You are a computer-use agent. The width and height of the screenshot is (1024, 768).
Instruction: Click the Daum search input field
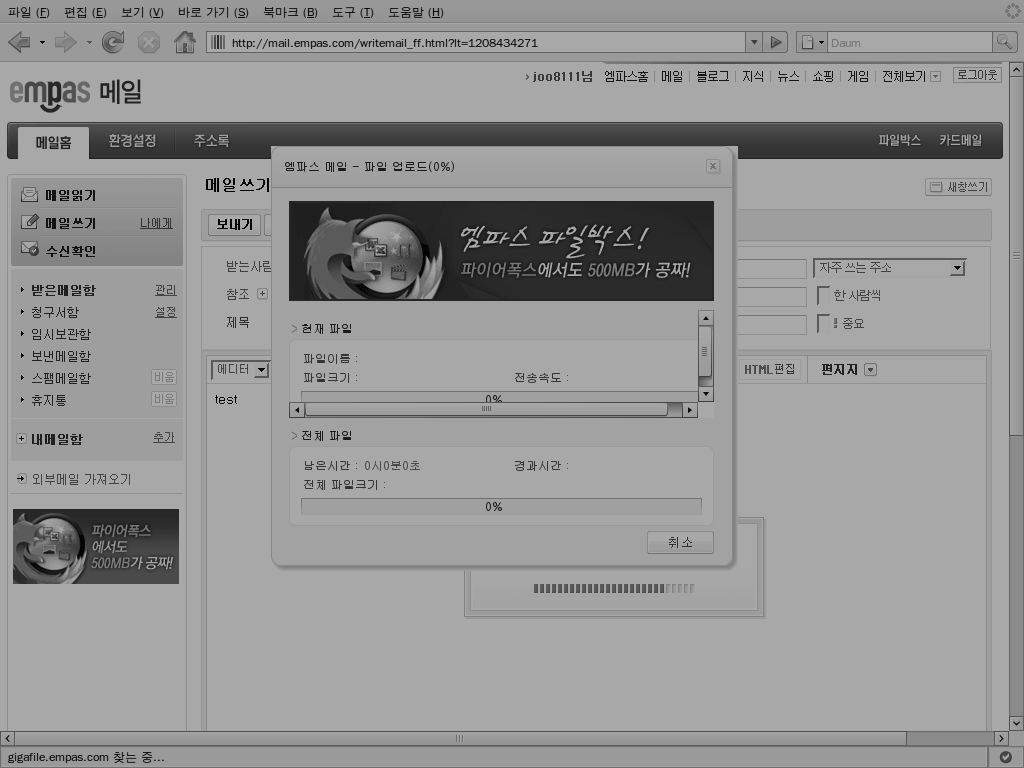point(910,42)
